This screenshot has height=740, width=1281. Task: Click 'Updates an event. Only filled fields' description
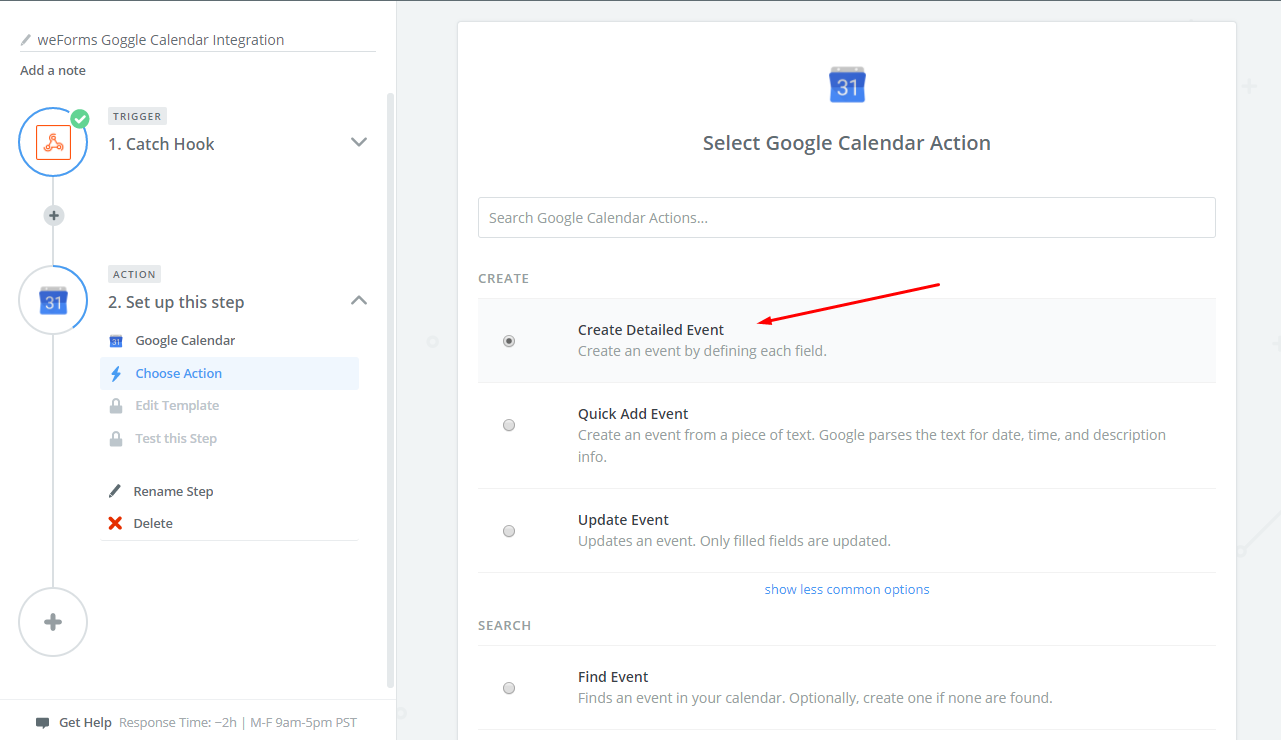[x=734, y=541]
